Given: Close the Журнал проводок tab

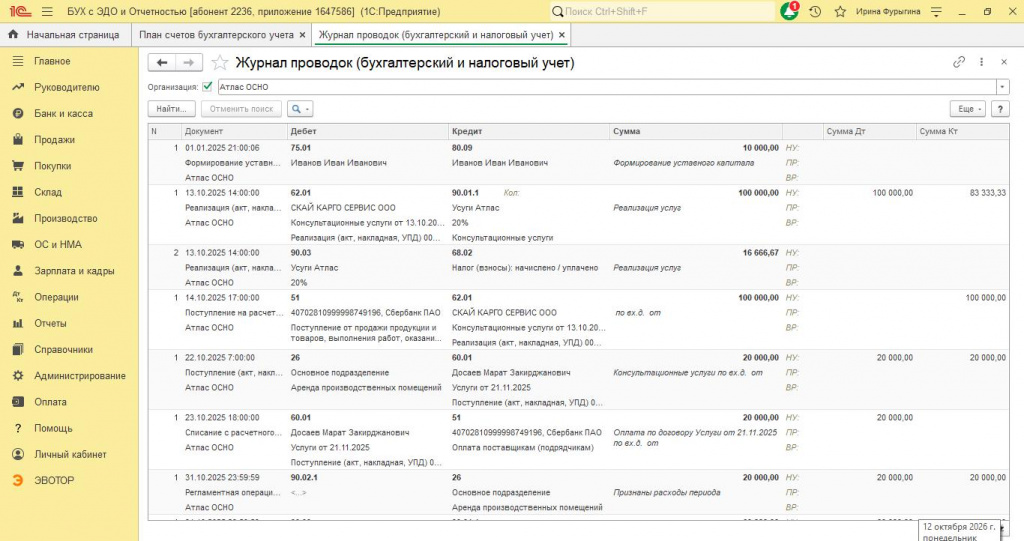Looking at the screenshot, I should 562,35.
